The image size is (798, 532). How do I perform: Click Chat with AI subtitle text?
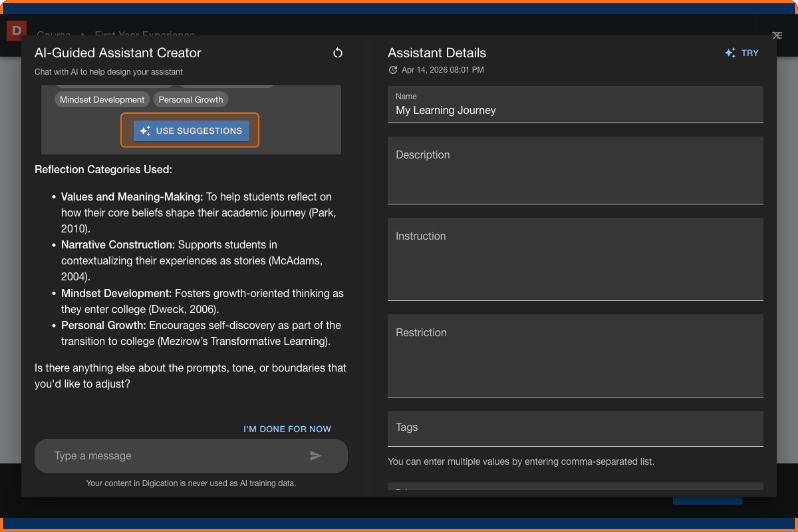[x=108, y=72]
